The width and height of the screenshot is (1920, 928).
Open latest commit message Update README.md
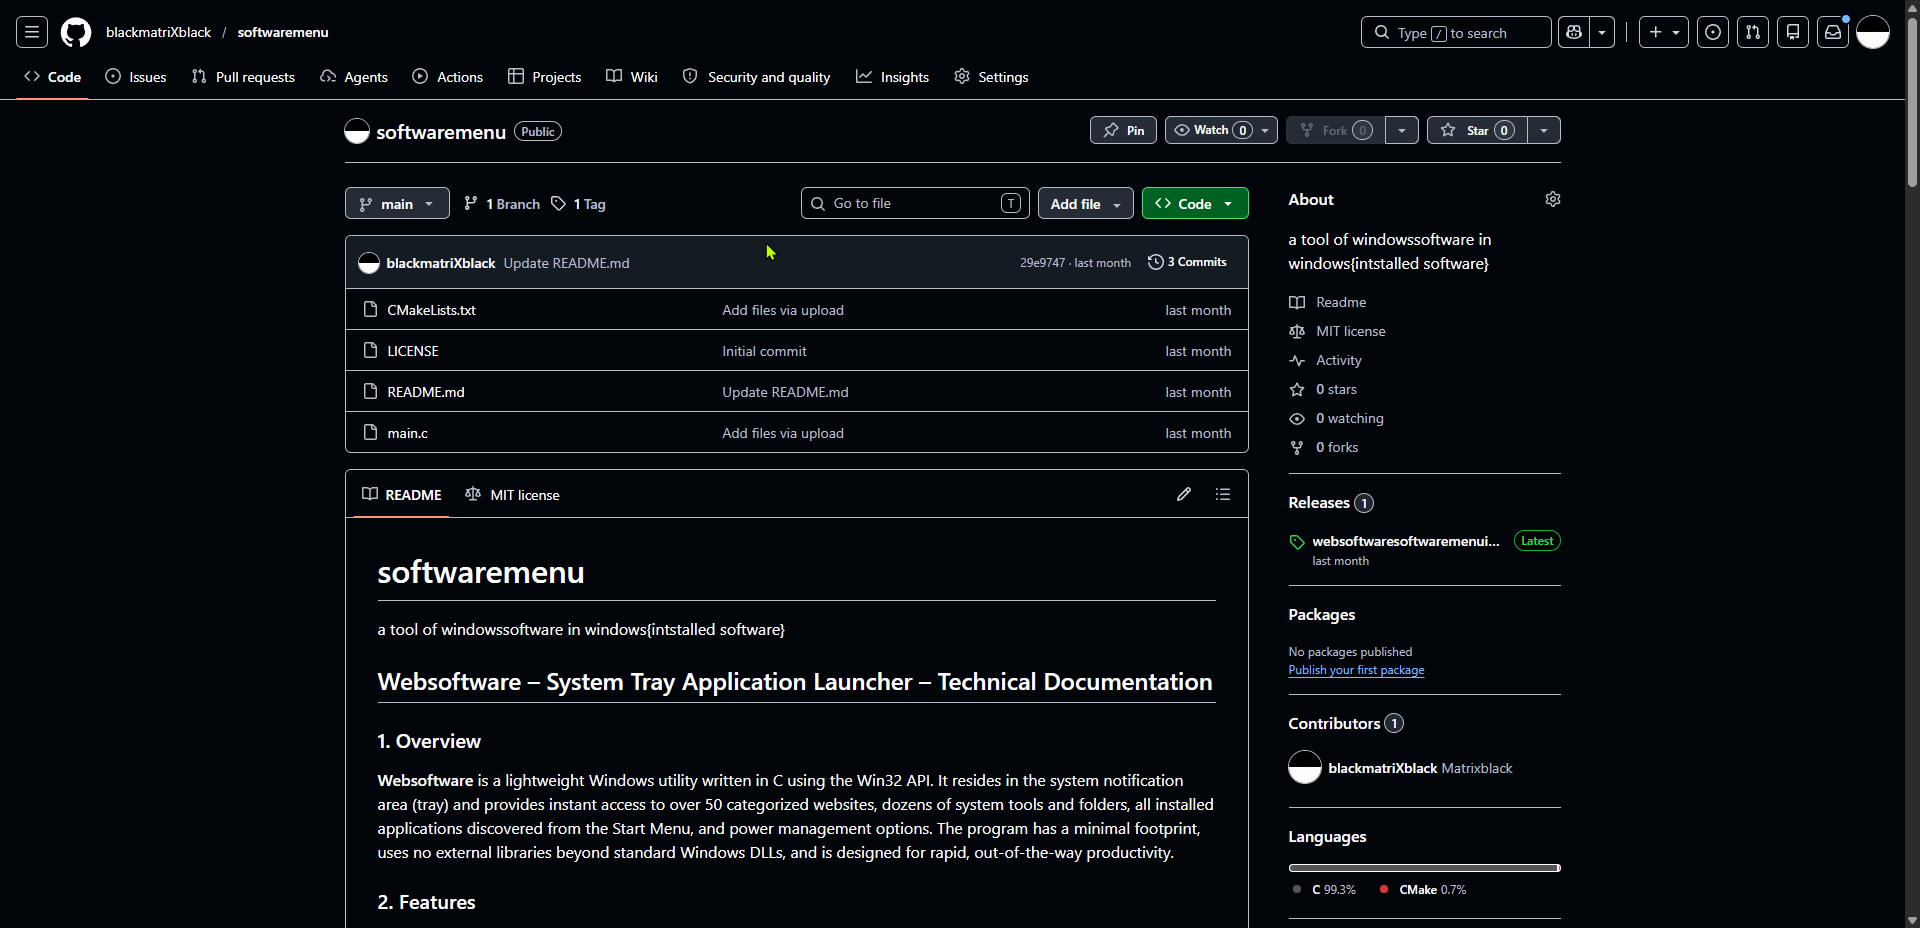tap(566, 263)
